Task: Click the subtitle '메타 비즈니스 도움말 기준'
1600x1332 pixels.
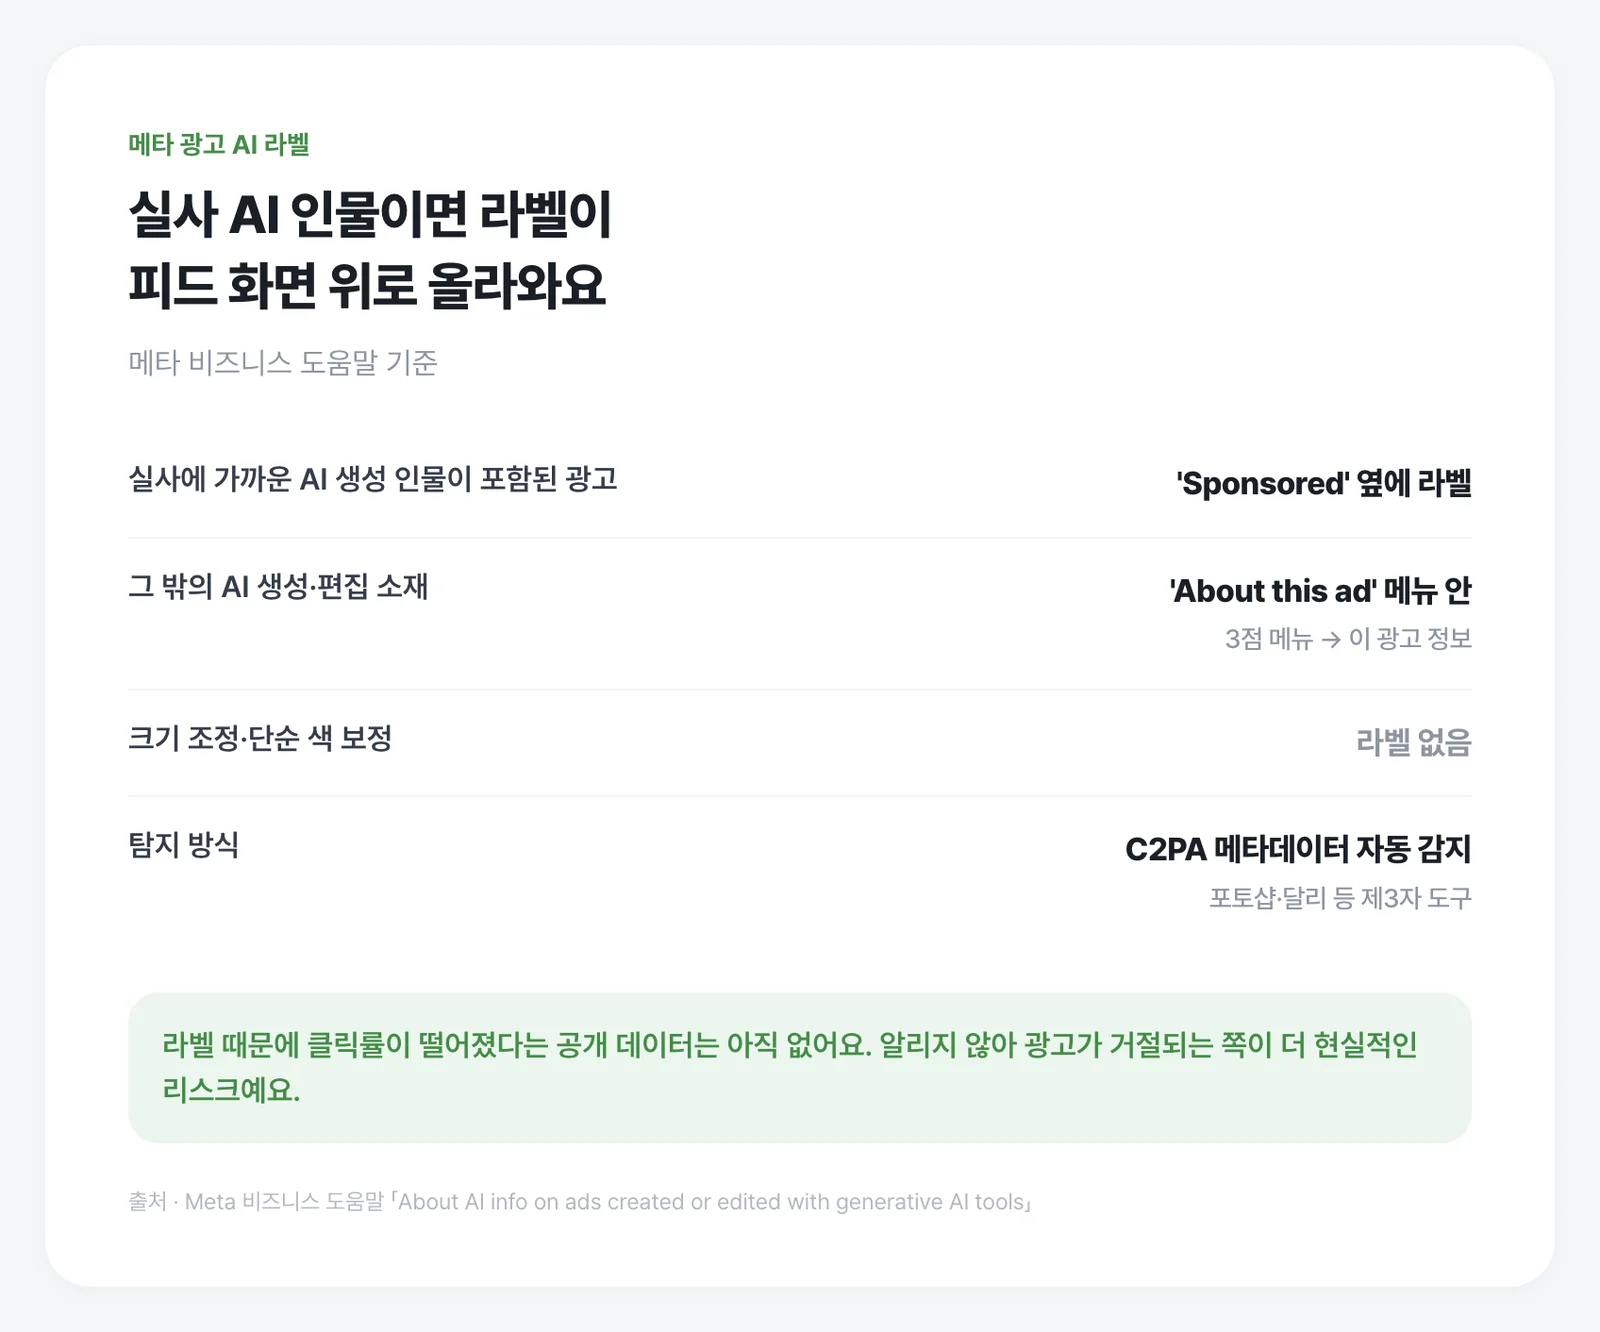Action: 283,362
